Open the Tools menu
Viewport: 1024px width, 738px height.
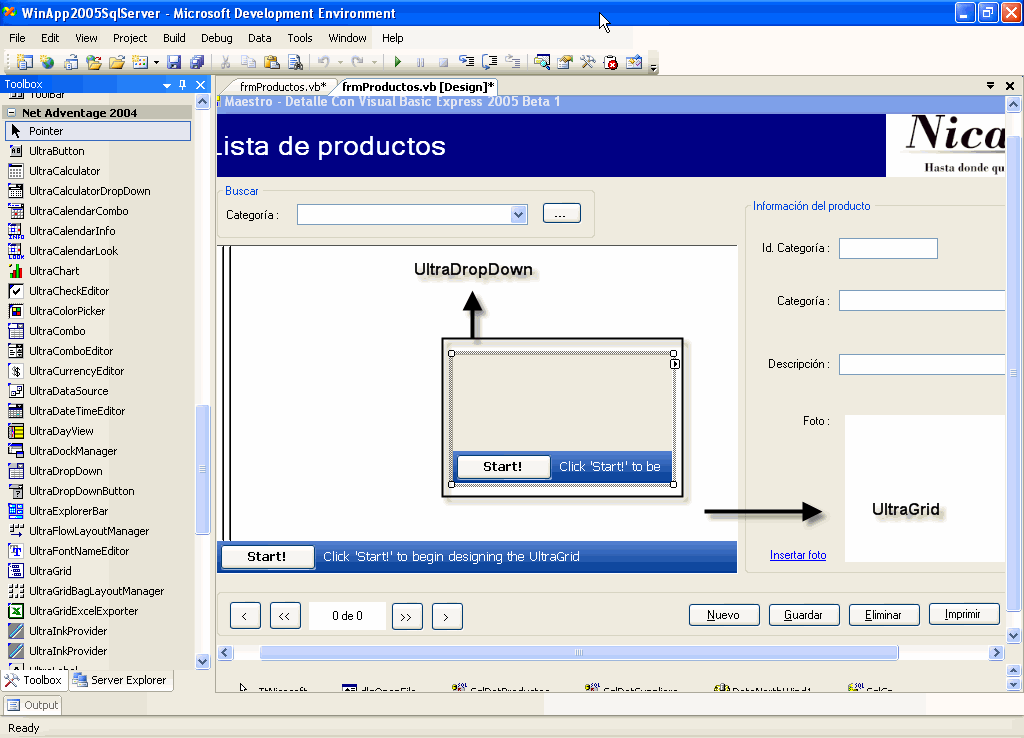pos(300,38)
